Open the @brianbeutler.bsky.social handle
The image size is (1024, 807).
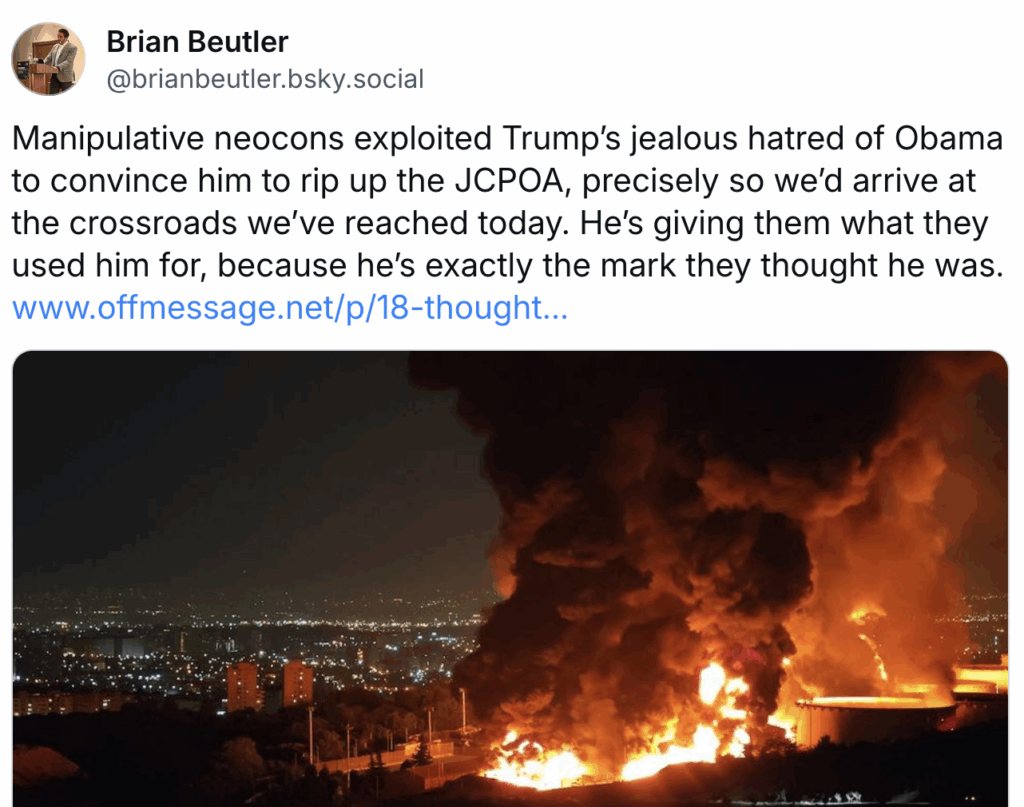click(x=265, y=79)
